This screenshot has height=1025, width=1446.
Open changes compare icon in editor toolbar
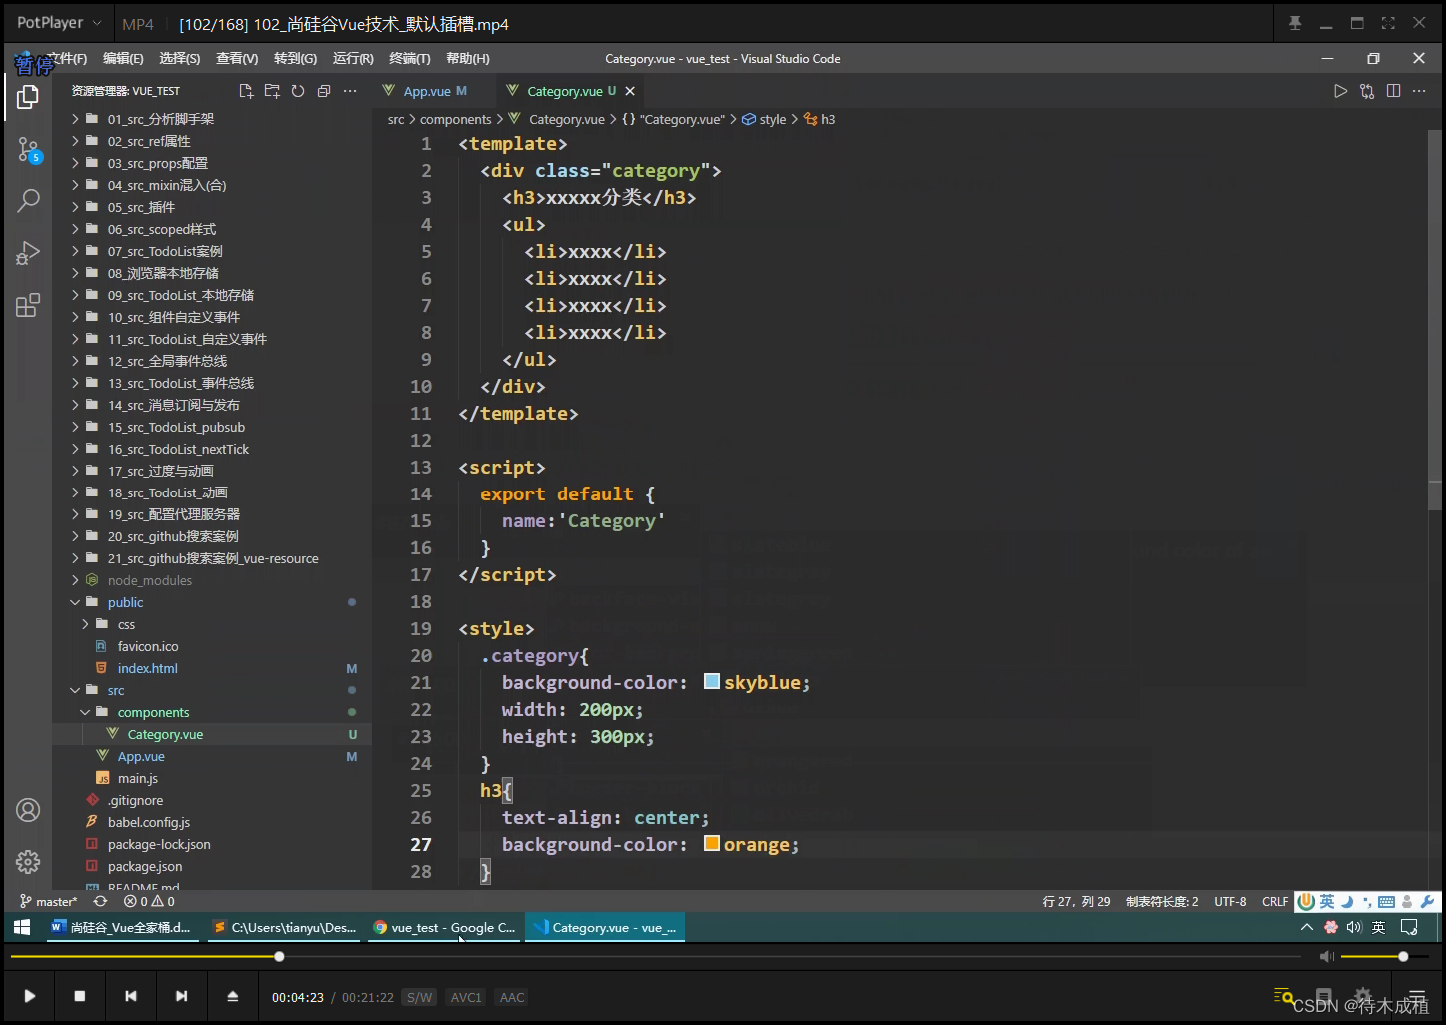[x=1367, y=91]
